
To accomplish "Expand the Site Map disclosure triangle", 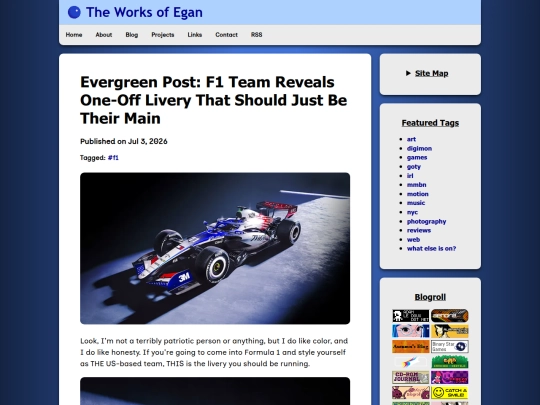I will point(408,73).
